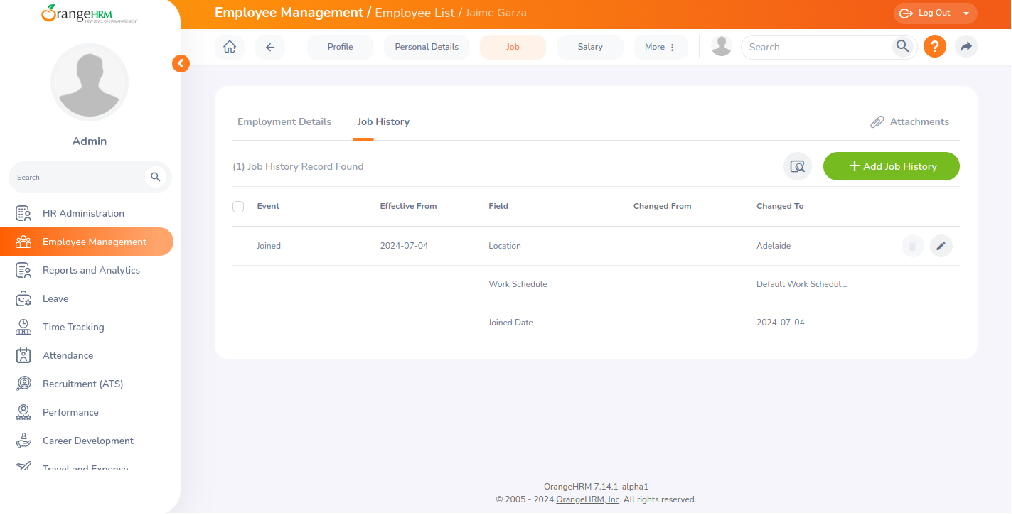Click the Performance sidebar icon
Viewport: 1012px width, 514px height.
pyautogui.click(x=23, y=412)
